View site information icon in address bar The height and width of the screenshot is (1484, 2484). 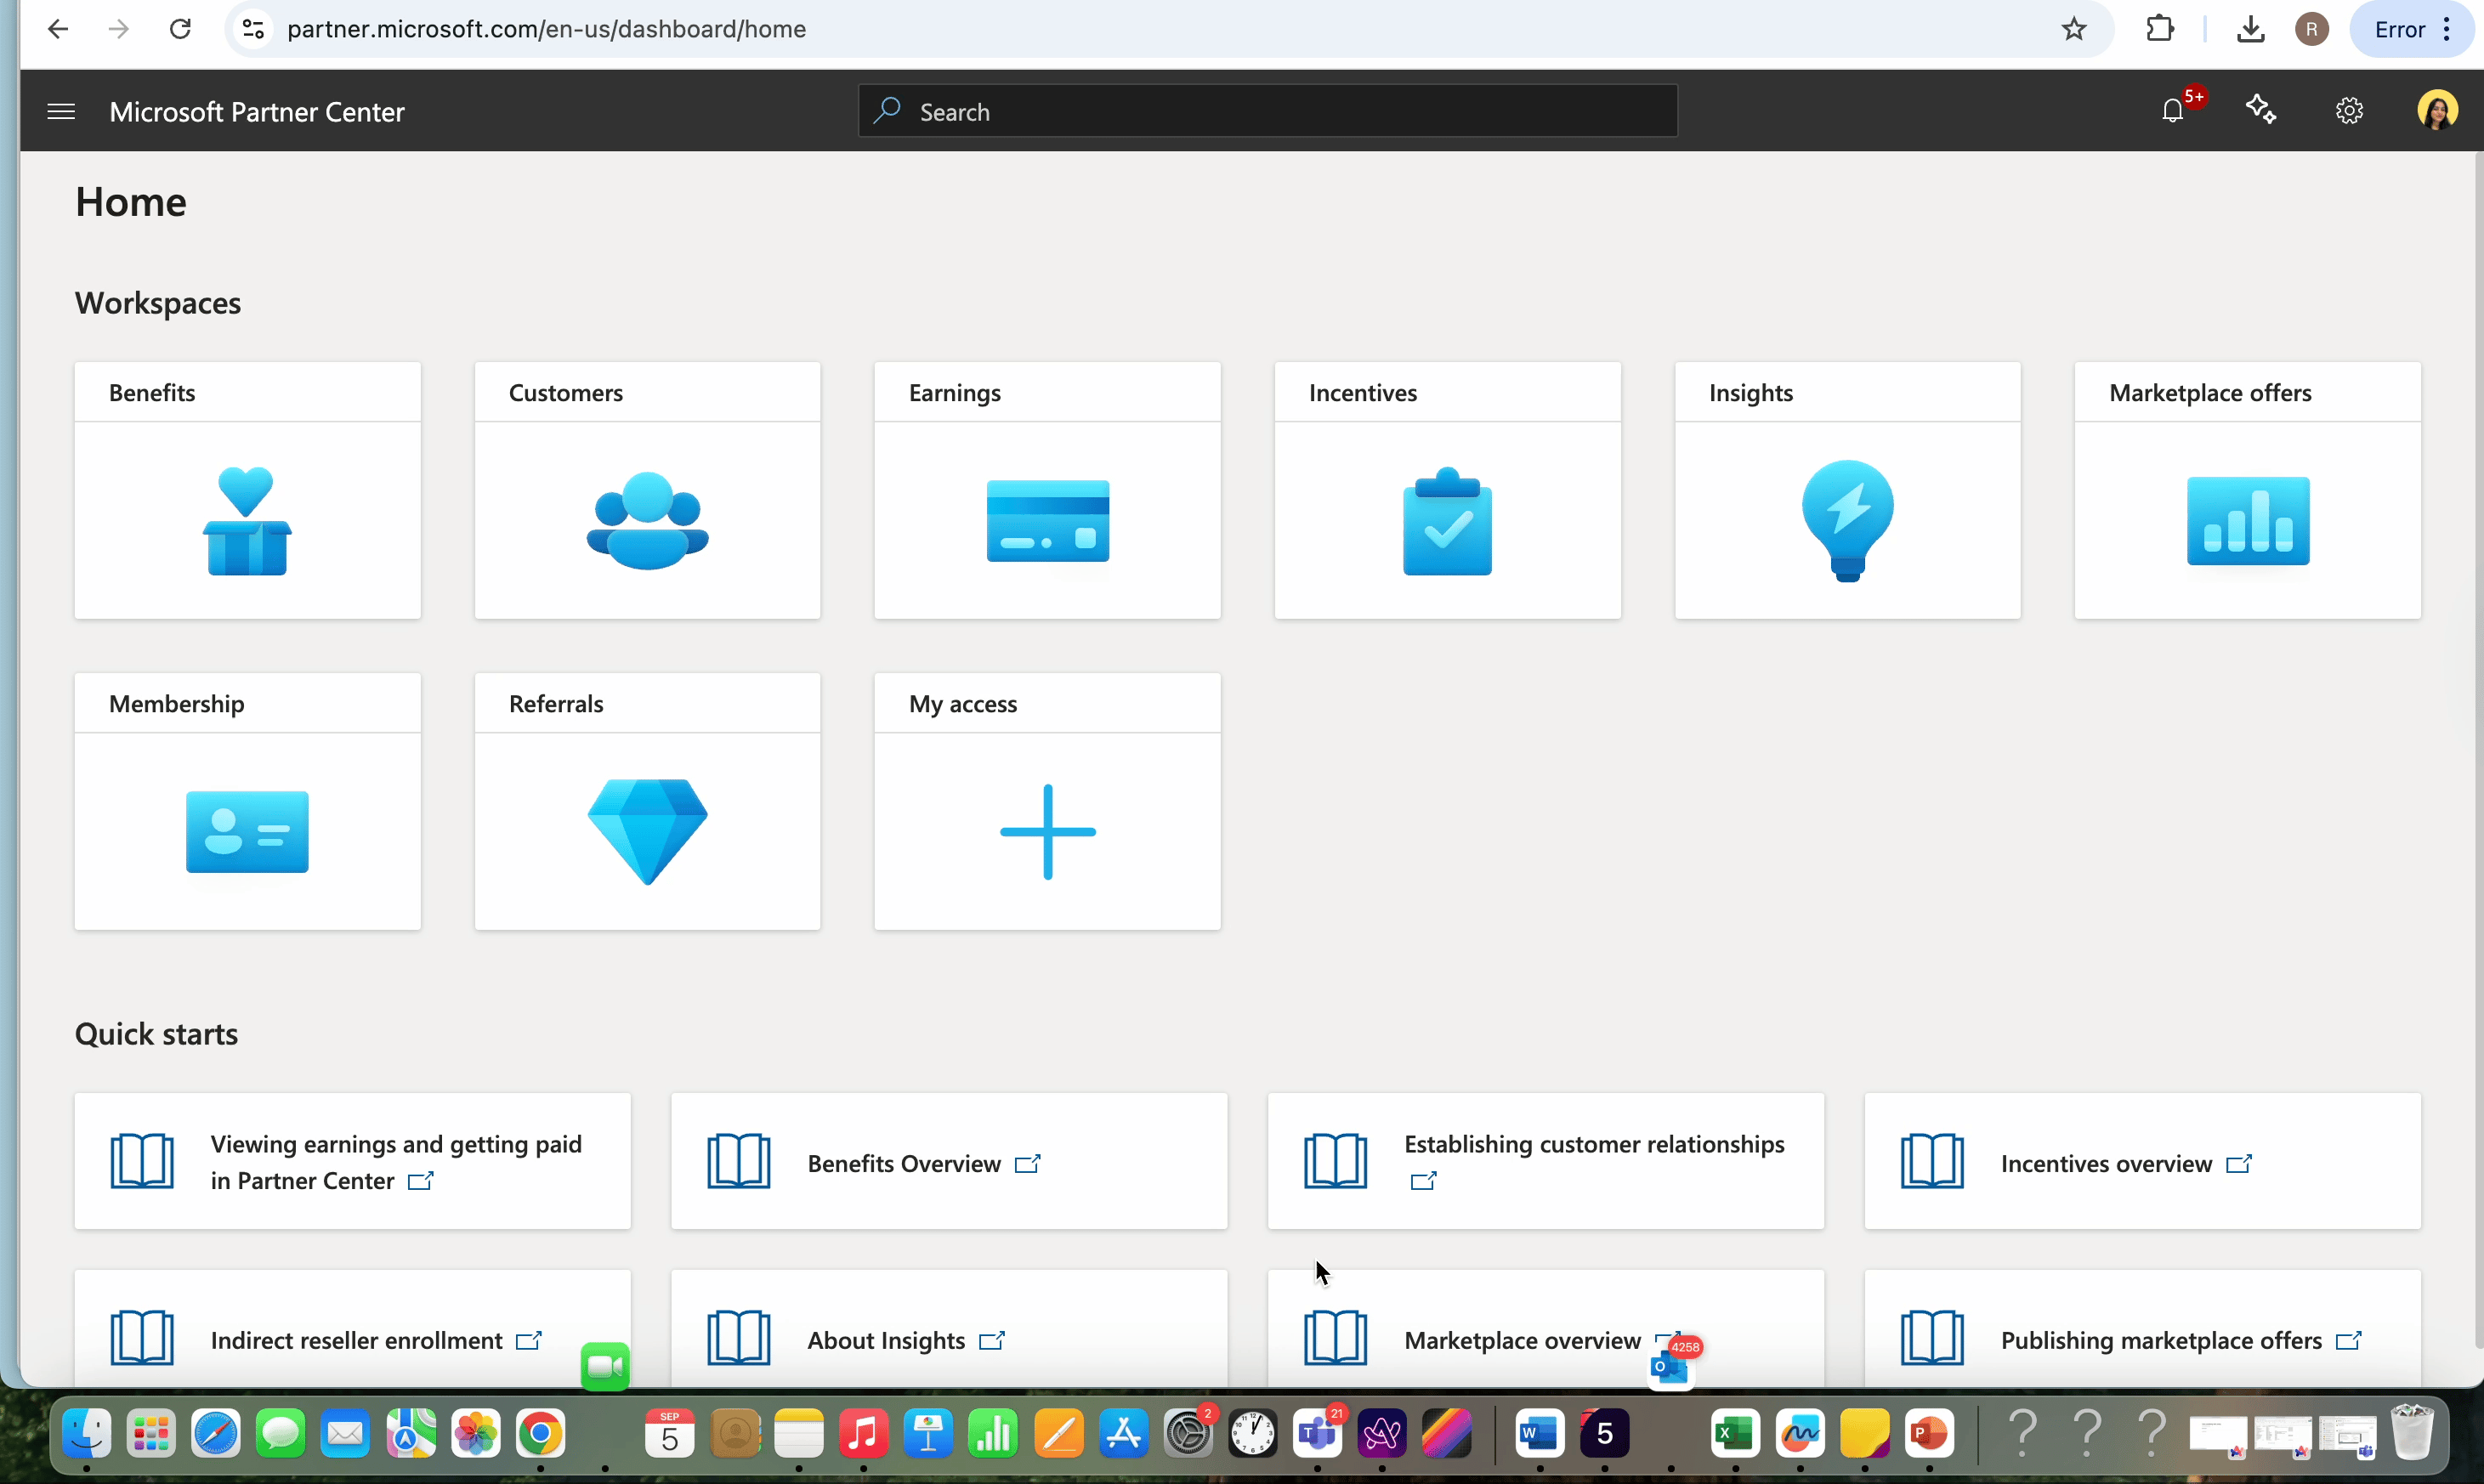click(x=253, y=29)
